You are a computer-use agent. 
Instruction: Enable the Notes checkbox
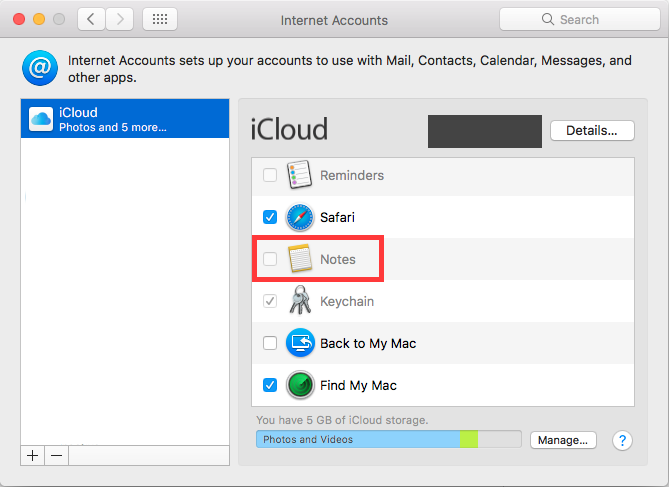[x=270, y=259]
